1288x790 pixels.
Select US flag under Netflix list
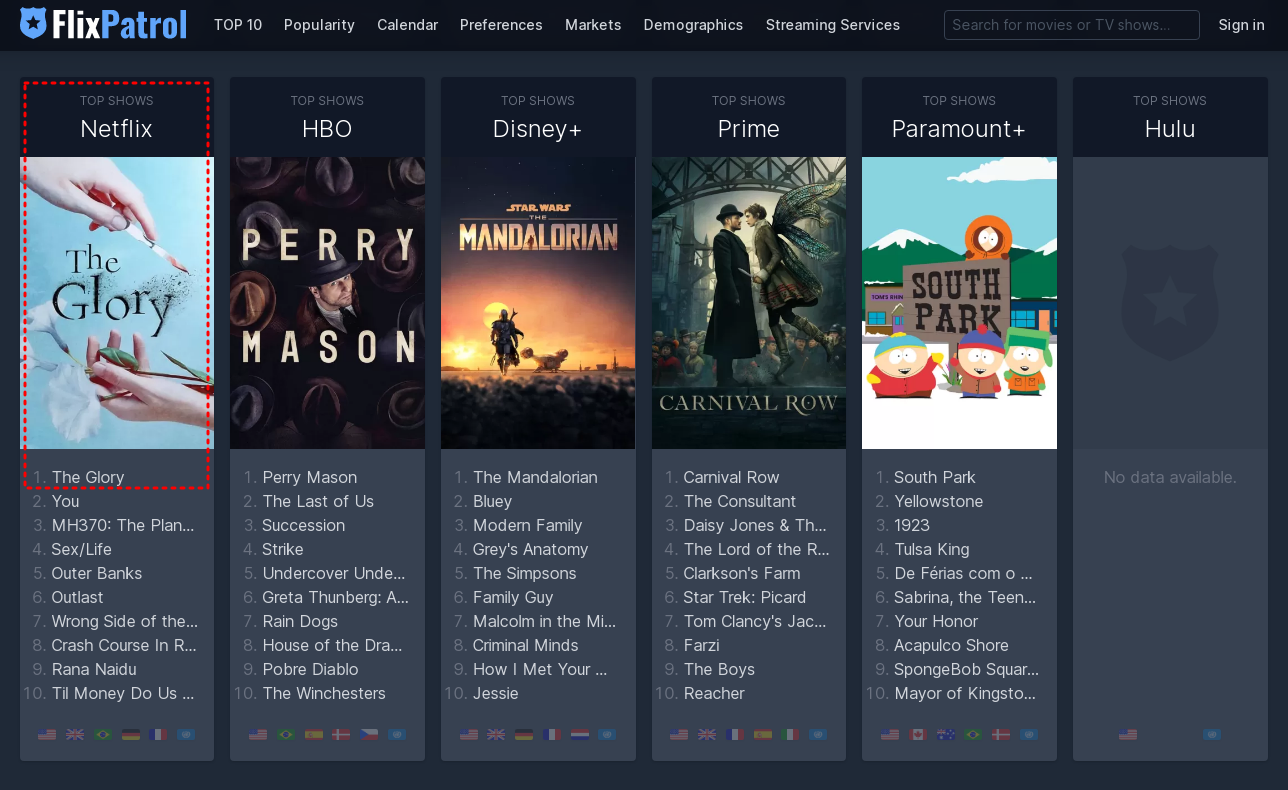point(47,735)
